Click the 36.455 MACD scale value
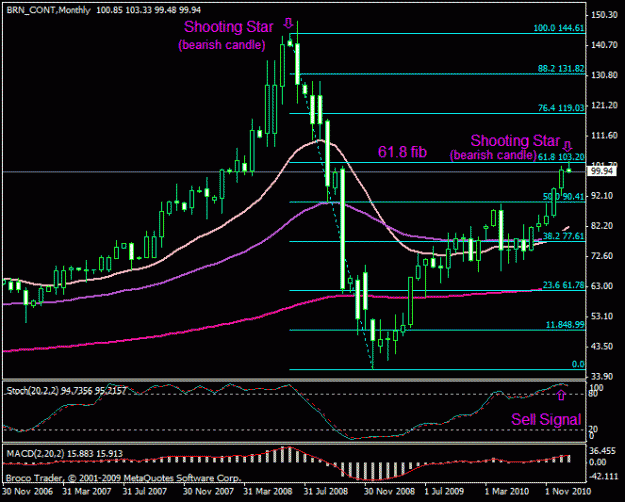Screen dimensions: 625x502 (603, 451)
